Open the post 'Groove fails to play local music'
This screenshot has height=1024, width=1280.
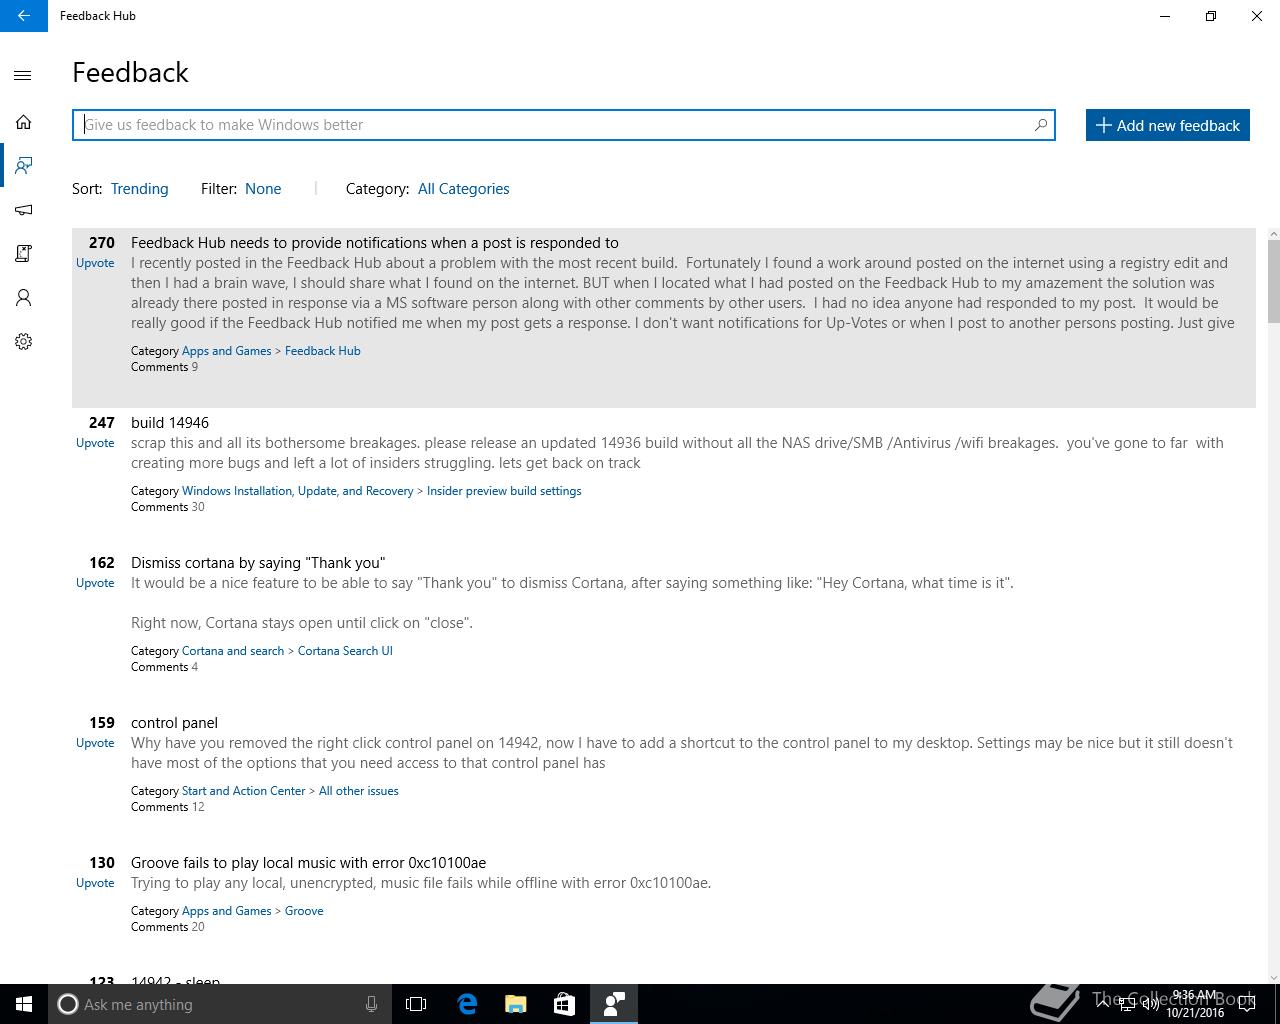pos(308,863)
